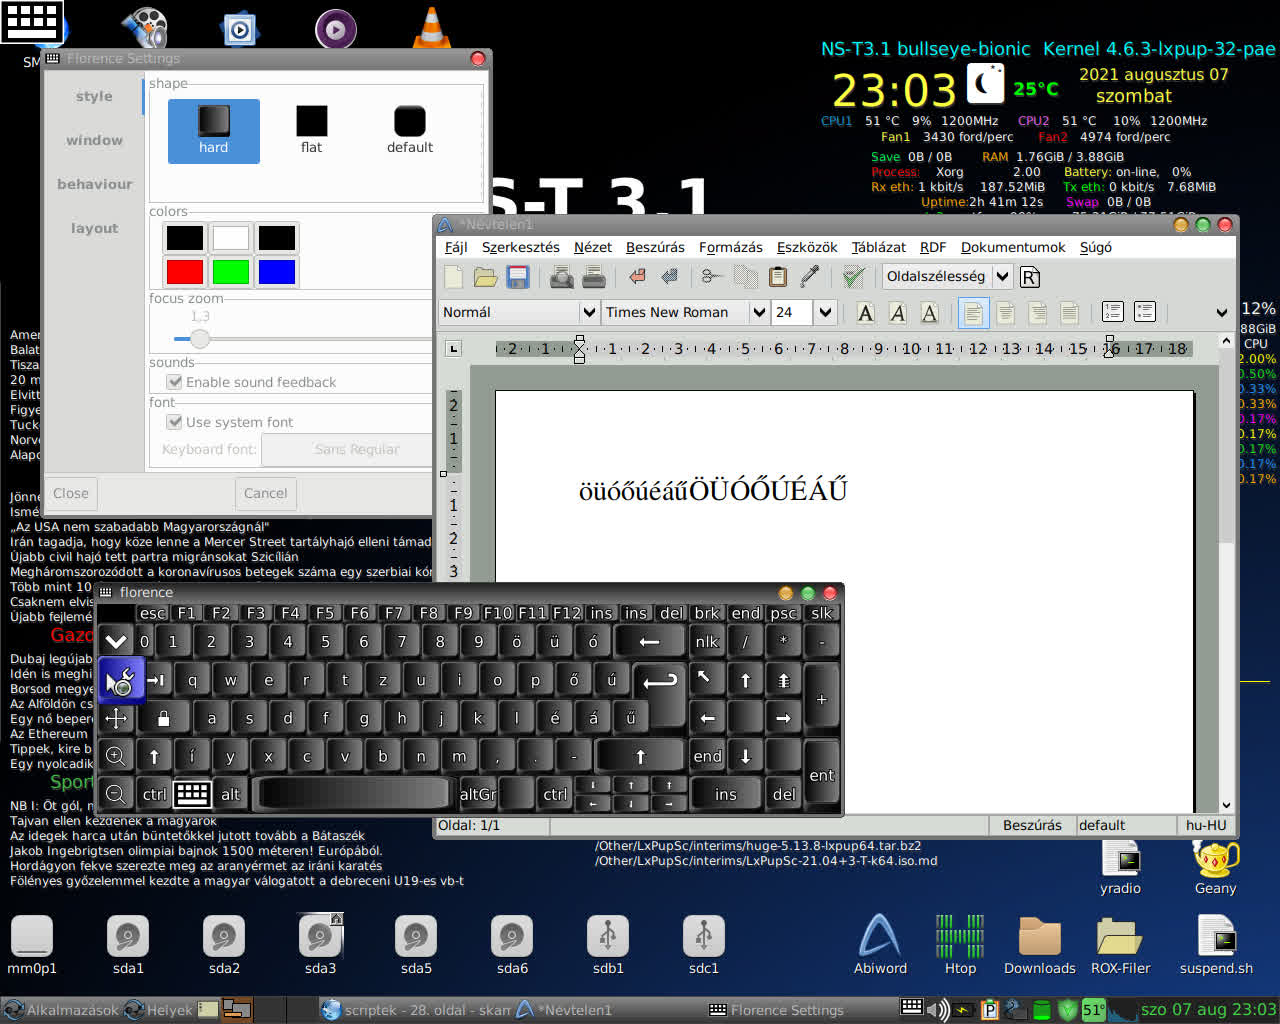This screenshot has width=1280, height=1024.
Task: Open the Oldalszélesség zoom dropdown
Action: pyautogui.click(x=1002, y=277)
